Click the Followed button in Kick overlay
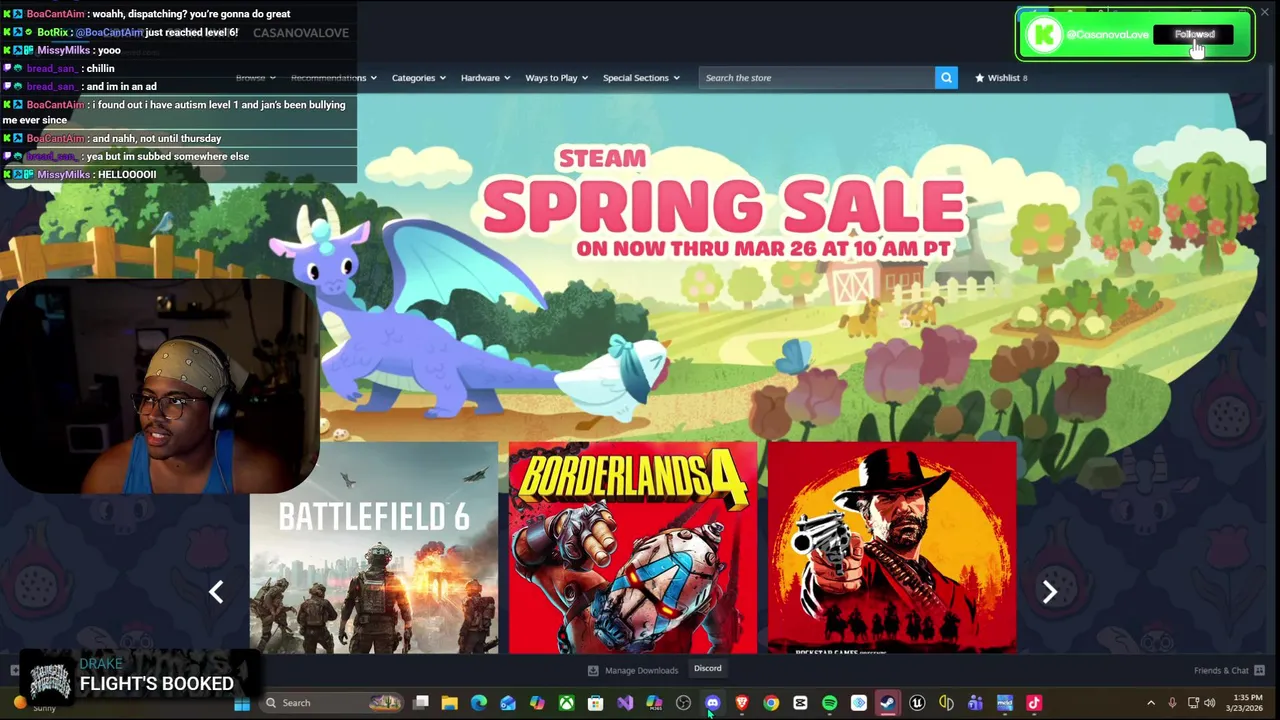Image resolution: width=1280 pixels, height=720 pixels. point(1194,35)
